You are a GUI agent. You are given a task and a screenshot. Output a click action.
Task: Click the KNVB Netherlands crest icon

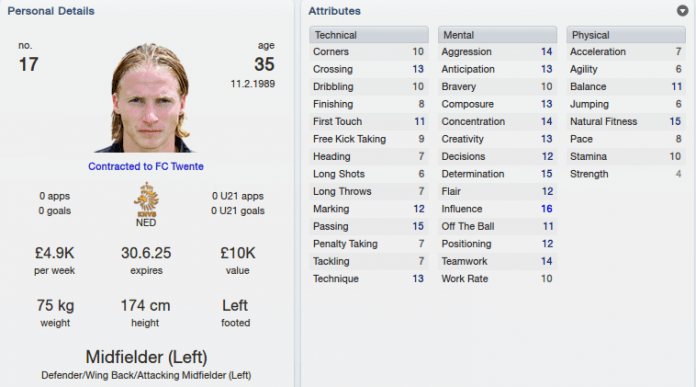[x=146, y=199]
